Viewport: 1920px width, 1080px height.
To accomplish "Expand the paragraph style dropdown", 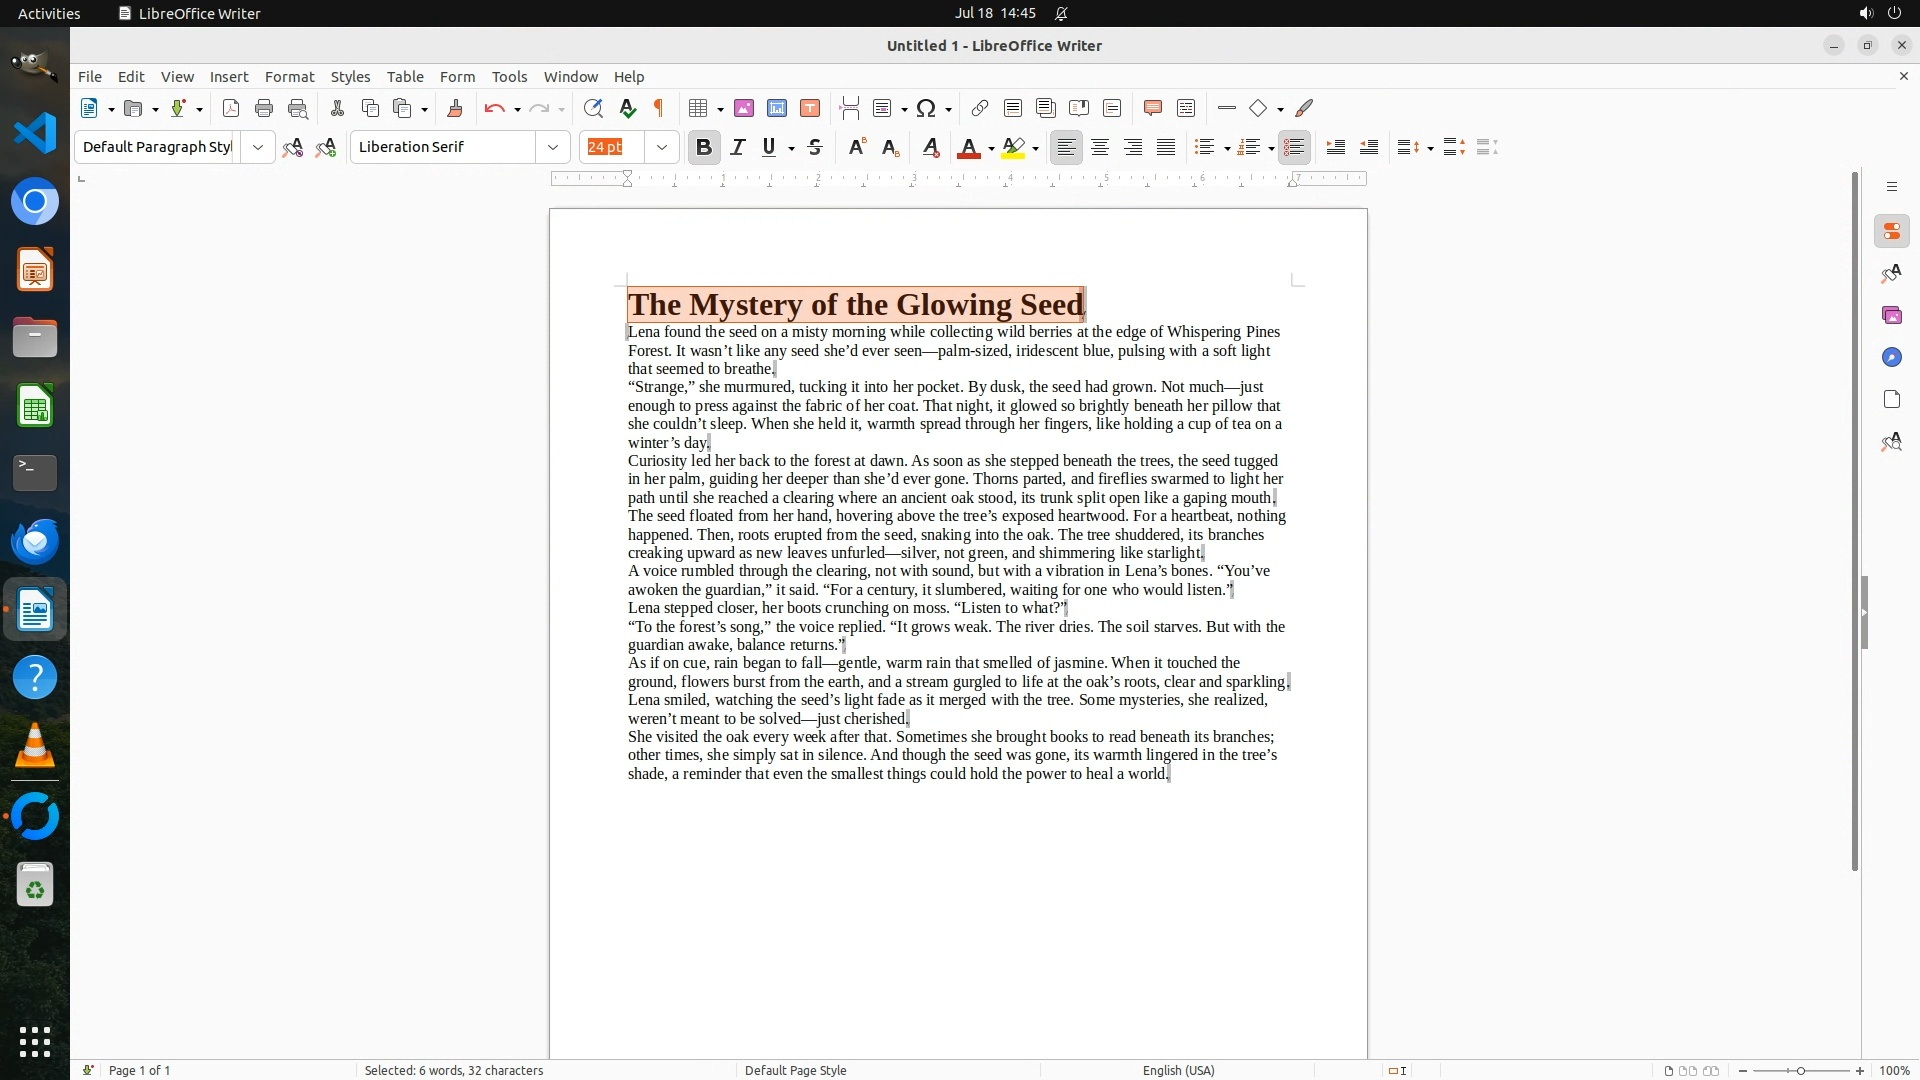I will click(x=258, y=148).
